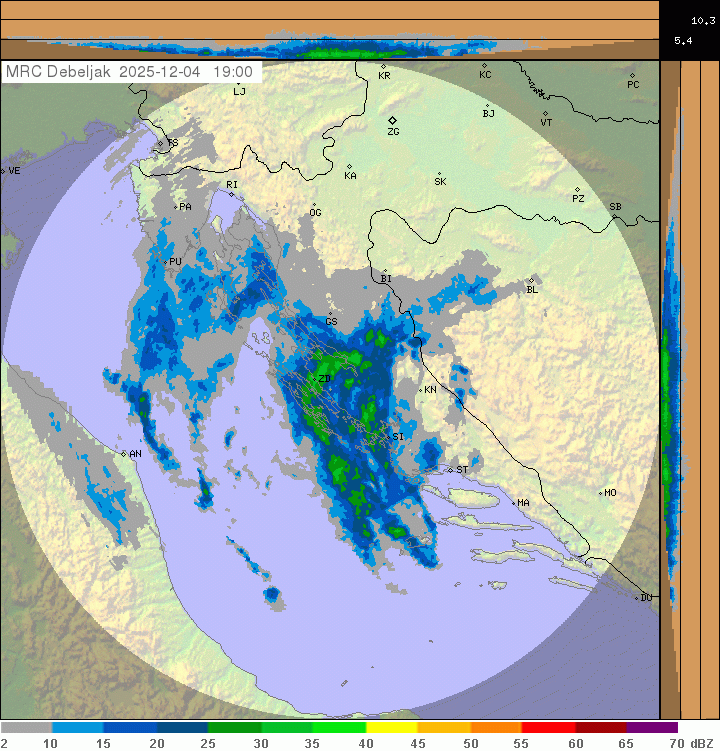Select the VE marker at the left edge
Image resolution: width=720 pixels, height=751 pixels.
(4, 171)
